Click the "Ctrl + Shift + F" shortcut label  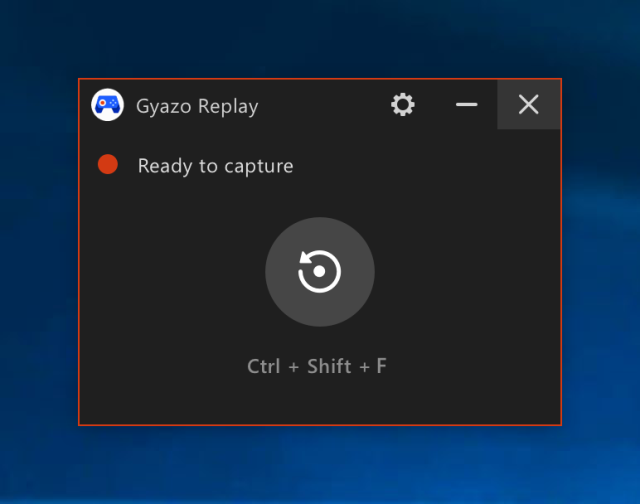[317, 366]
